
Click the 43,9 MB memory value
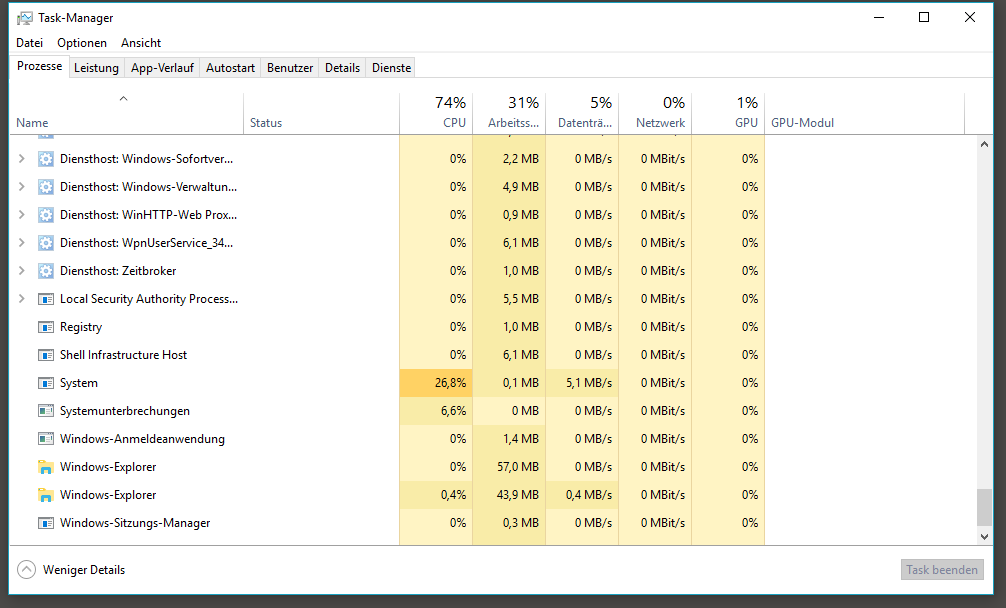518,495
